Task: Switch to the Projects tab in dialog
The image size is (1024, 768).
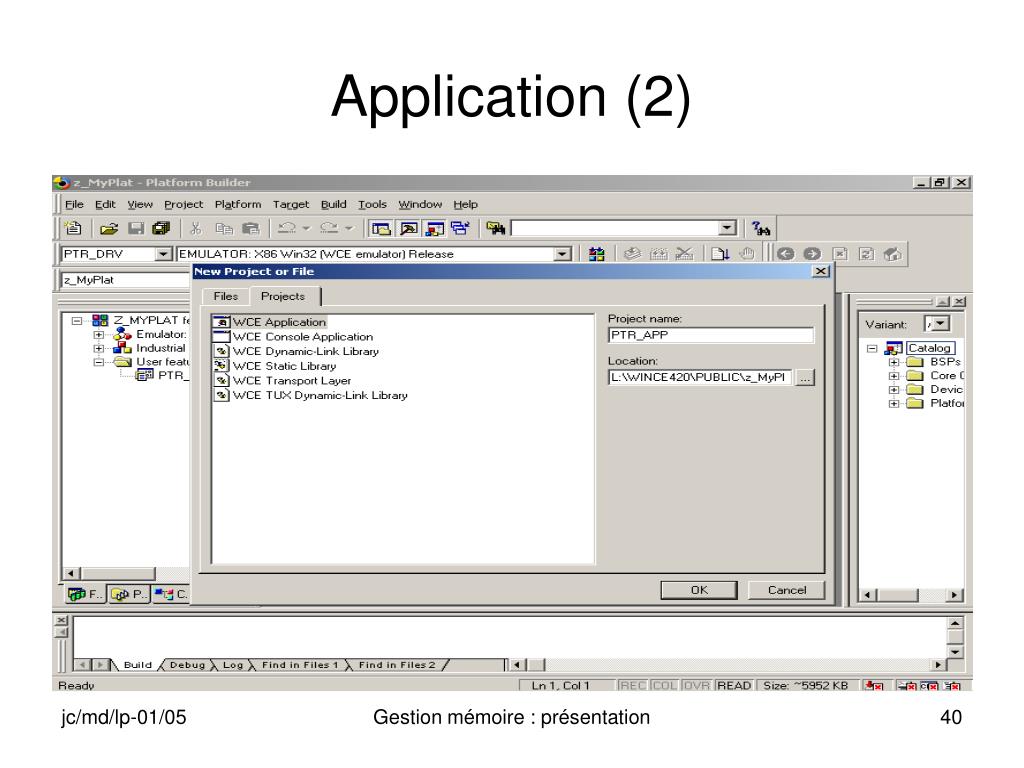Action: point(283,296)
